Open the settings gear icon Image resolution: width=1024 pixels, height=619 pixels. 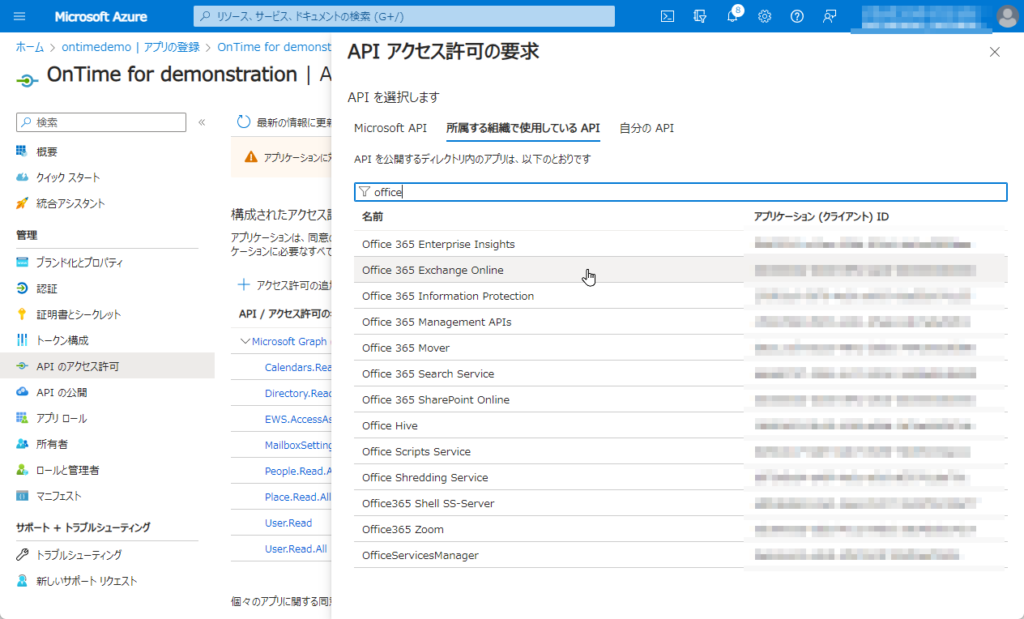tap(765, 16)
